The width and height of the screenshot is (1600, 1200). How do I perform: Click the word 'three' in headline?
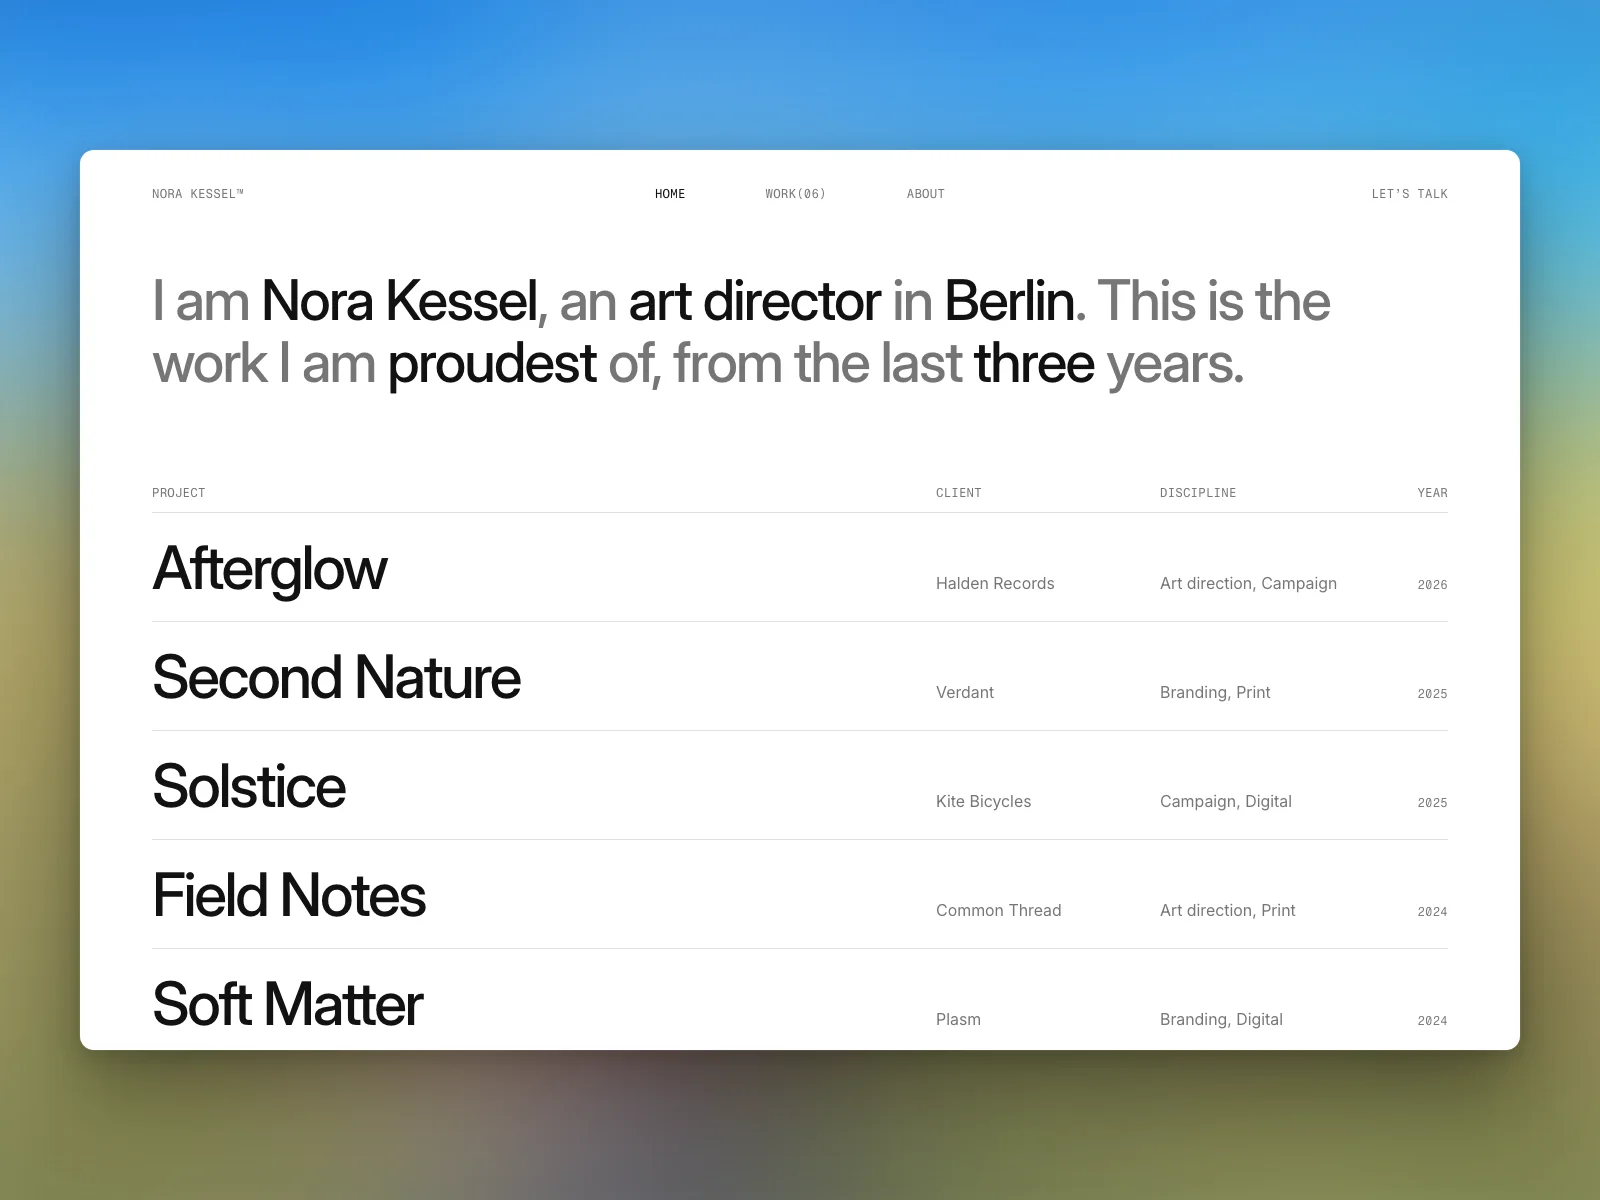pos(1034,363)
